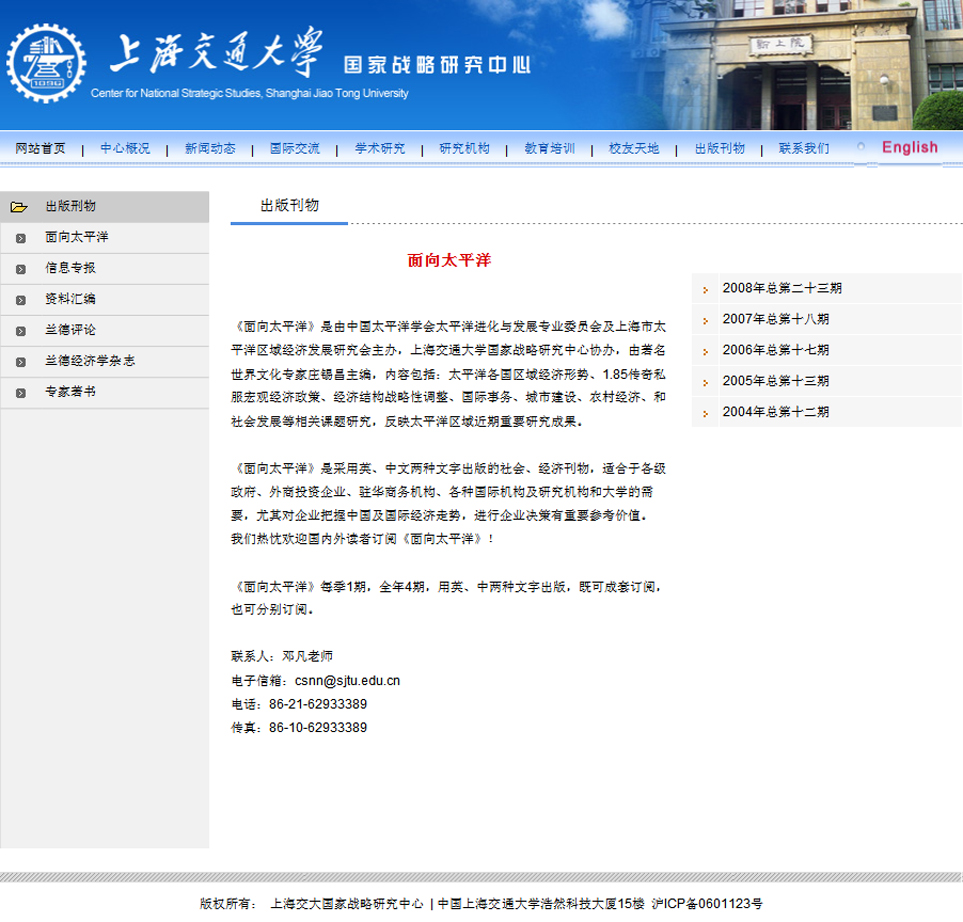
Task: Open the 研究机构 menu item
Action: (464, 149)
